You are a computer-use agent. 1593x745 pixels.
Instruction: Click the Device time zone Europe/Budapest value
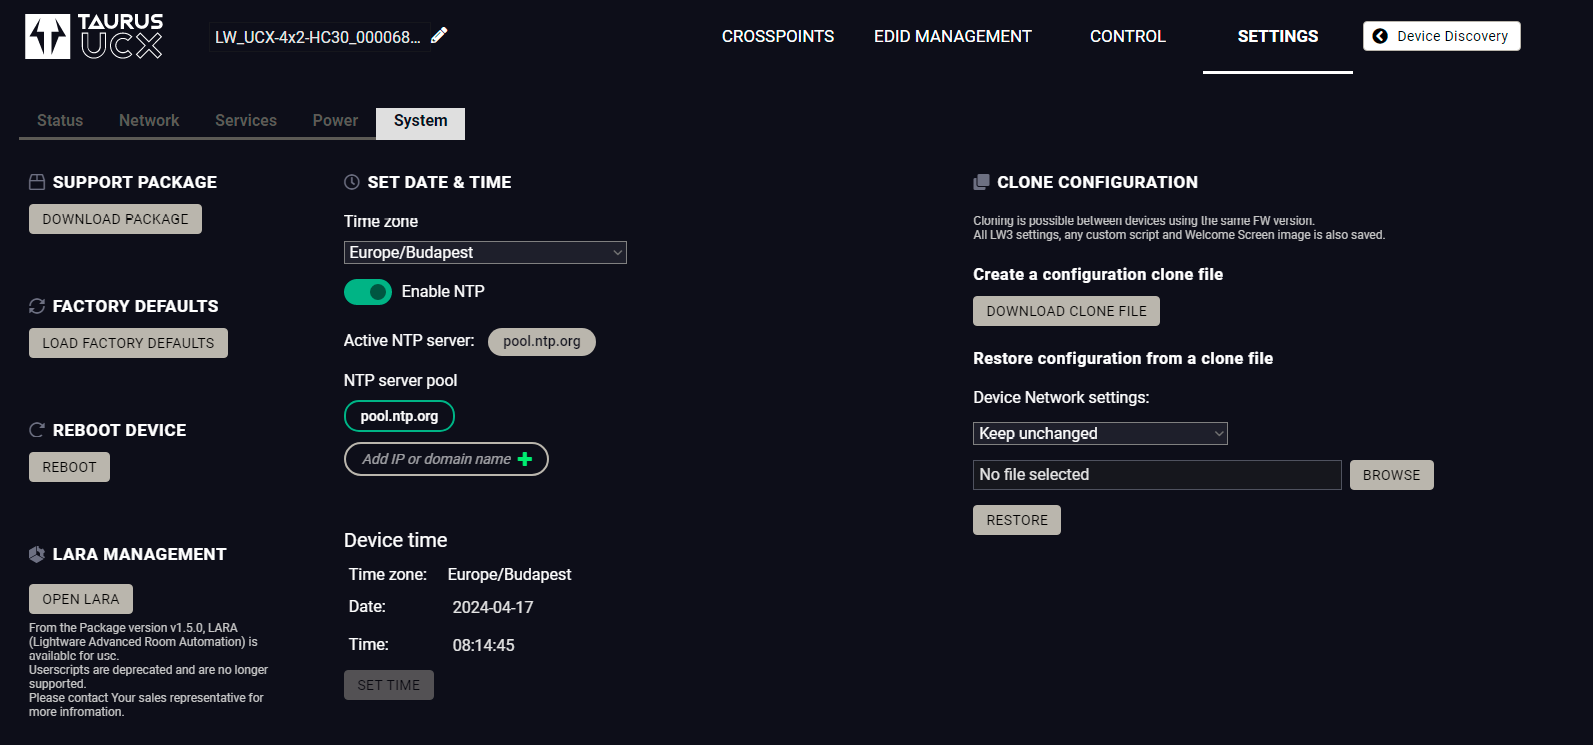(509, 574)
